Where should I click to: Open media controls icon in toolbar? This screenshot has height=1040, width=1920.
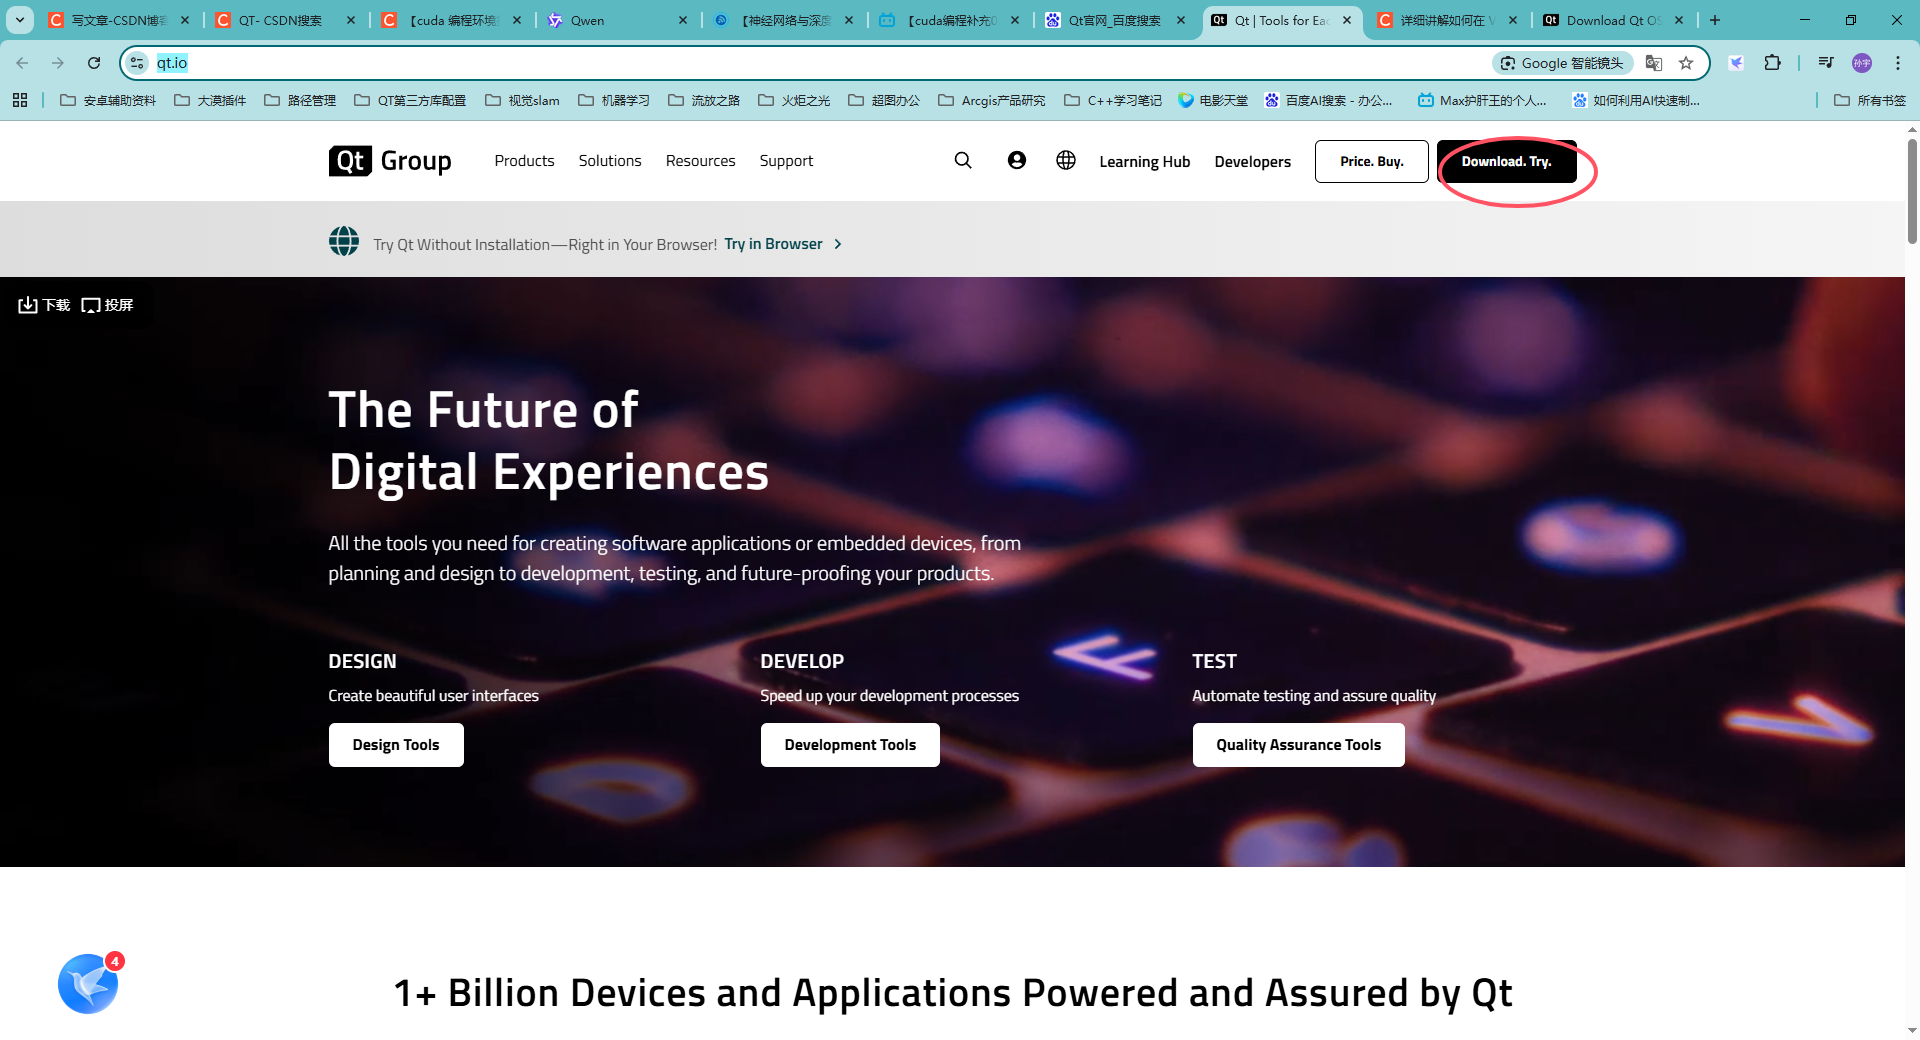pyautogui.click(x=1826, y=63)
